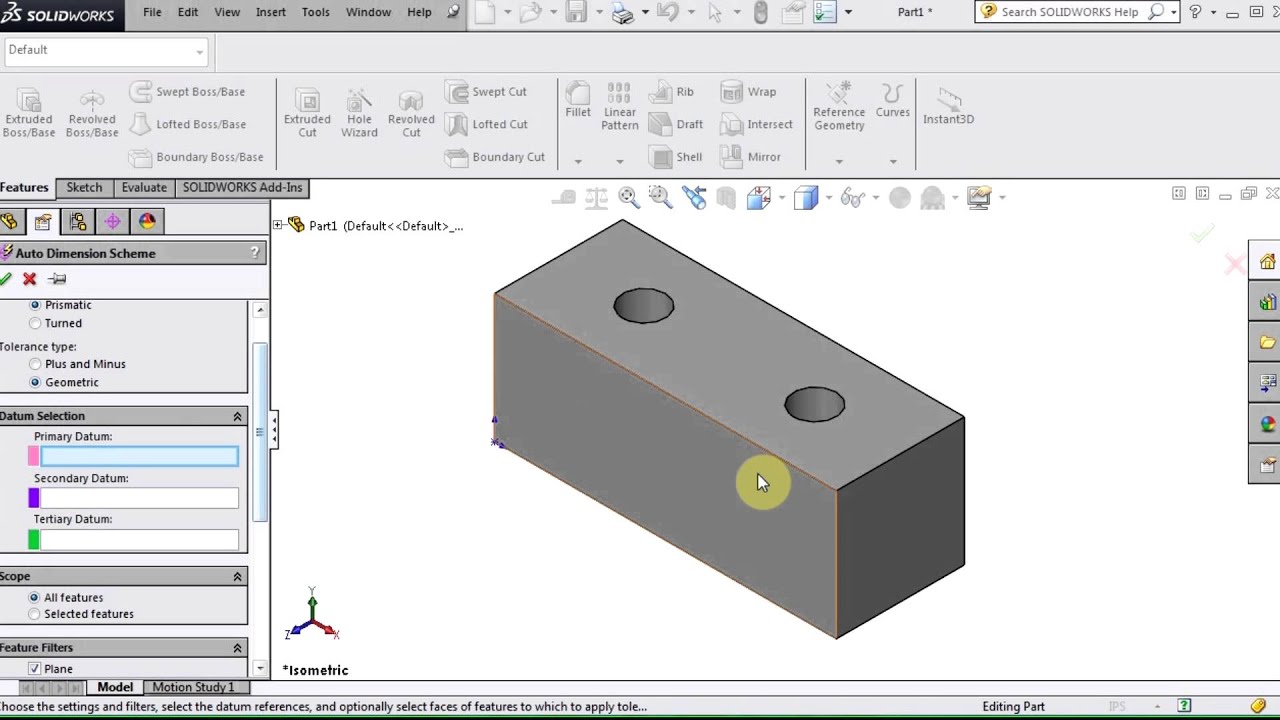Click the green Tertiary Datum color swatch
The width and height of the screenshot is (1280, 720).
(x=34, y=540)
